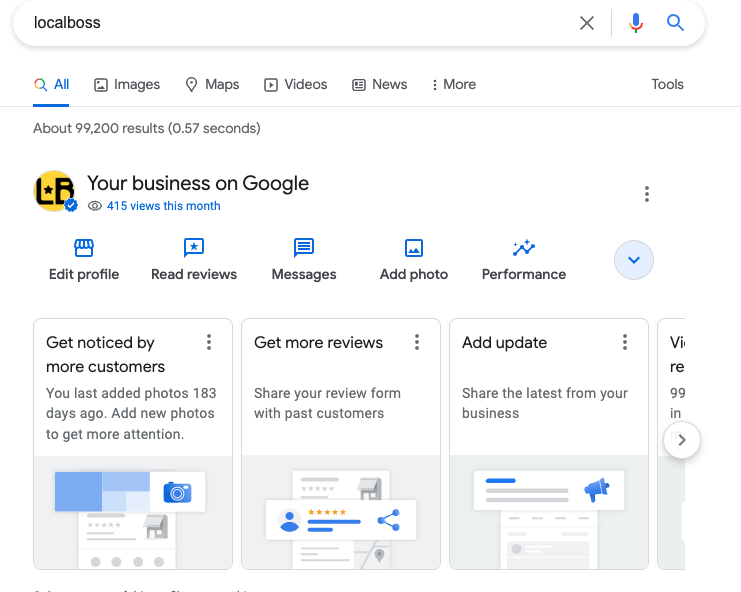Open the Get more reviews card
Image resolution: width=741 pixels, height=592 pixels.
(341, 444)
